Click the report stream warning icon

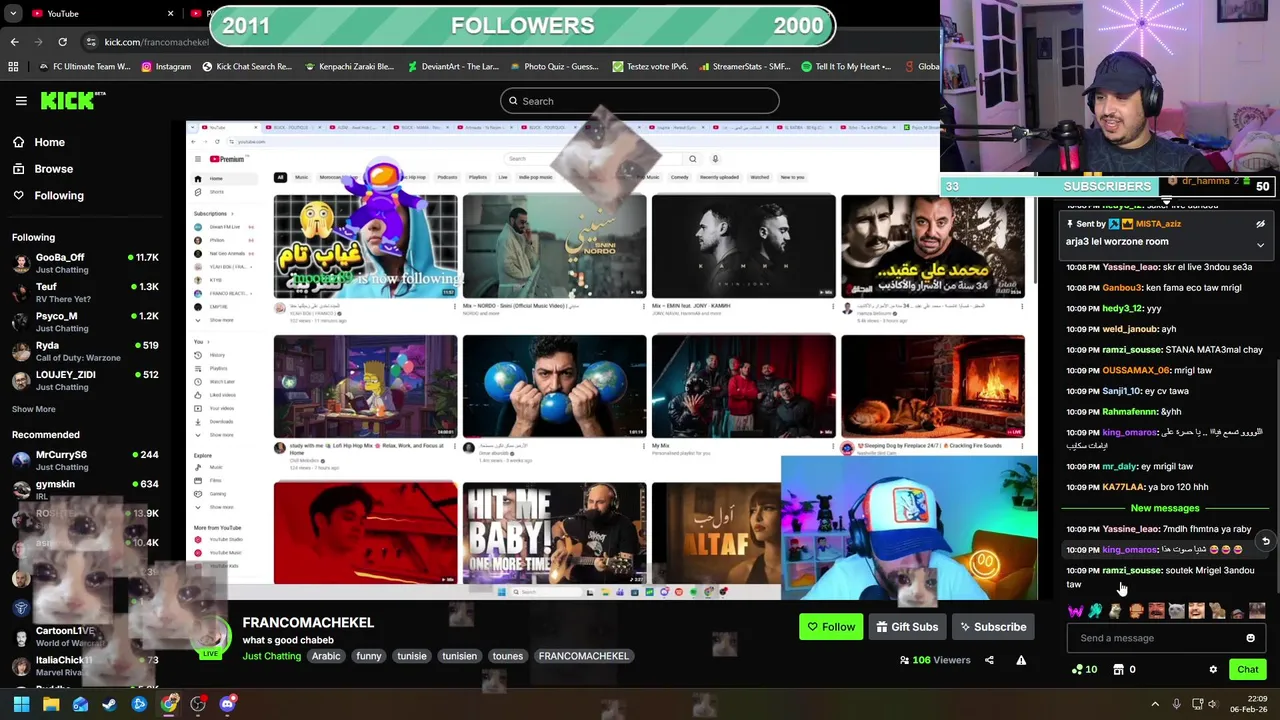1021,660
